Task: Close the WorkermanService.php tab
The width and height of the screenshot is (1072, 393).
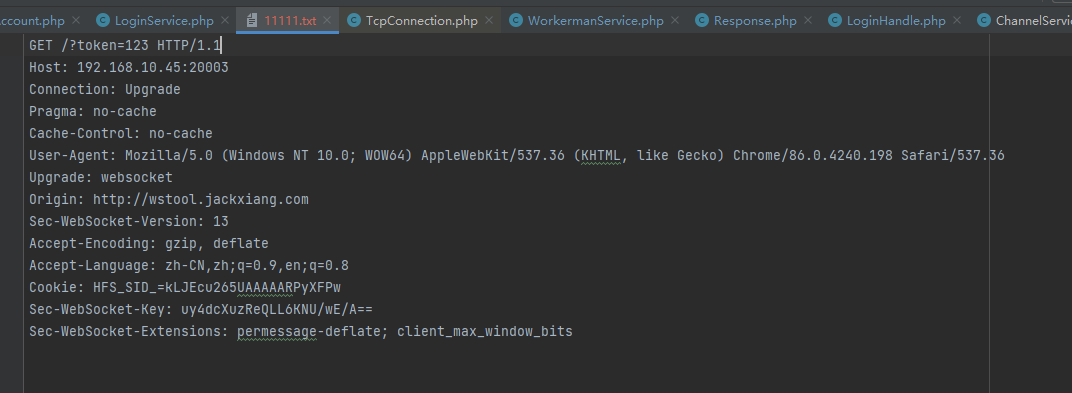Action: (x=675, y=21)
